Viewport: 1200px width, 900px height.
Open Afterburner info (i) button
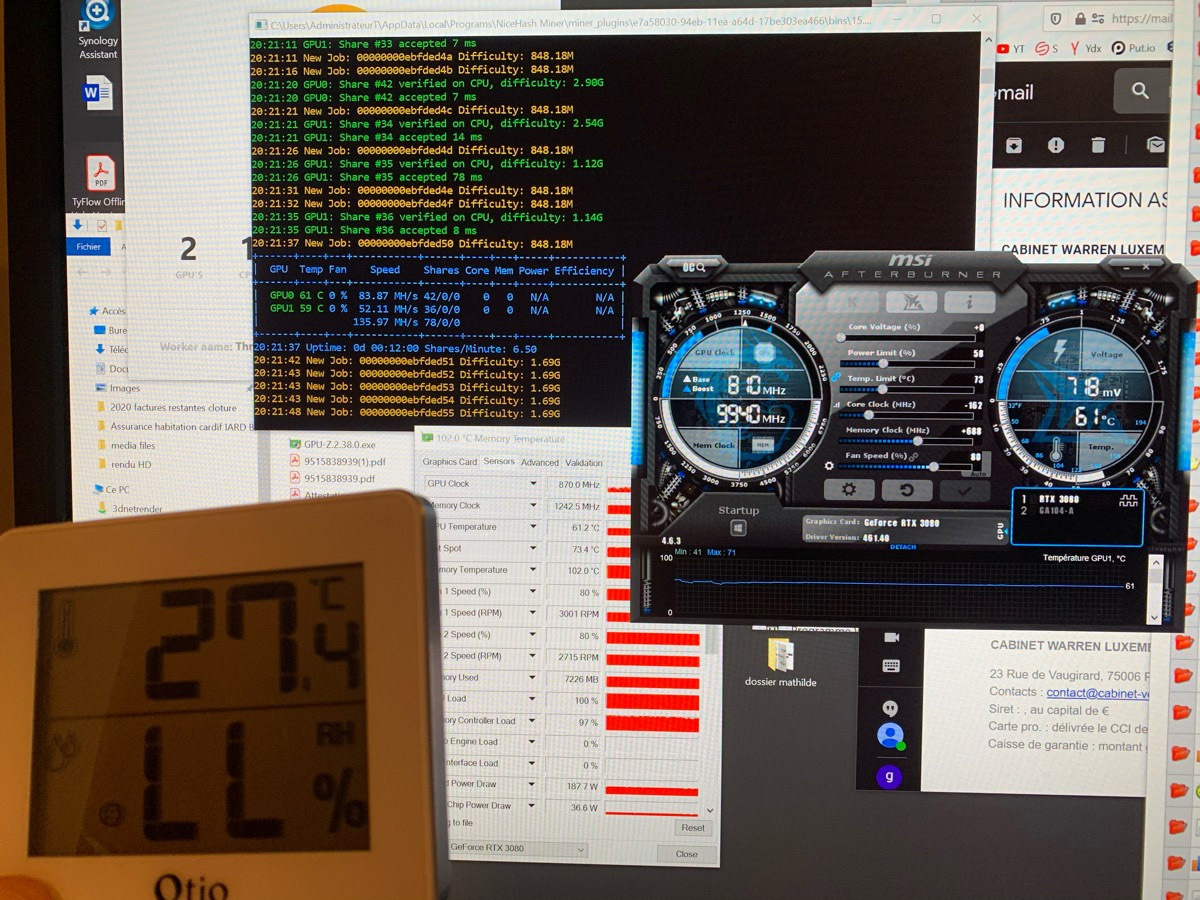pos(971,301)
